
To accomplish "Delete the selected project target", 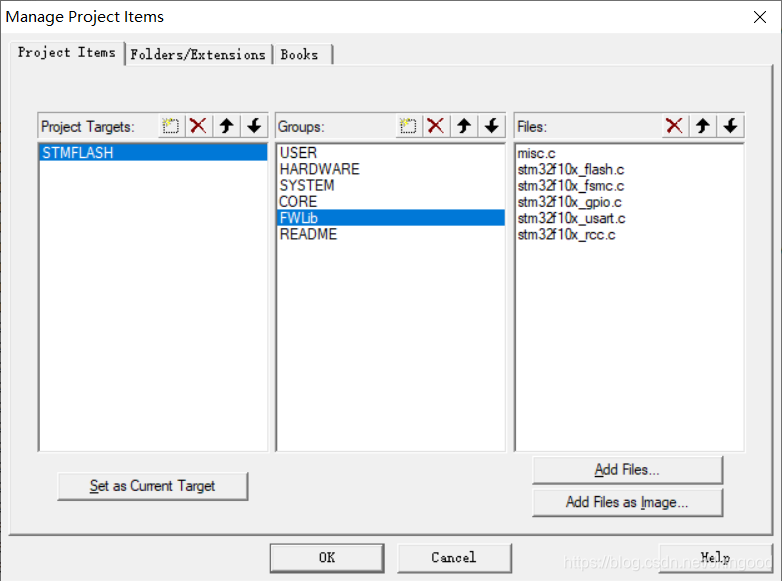I will click(x=198, y=126).
